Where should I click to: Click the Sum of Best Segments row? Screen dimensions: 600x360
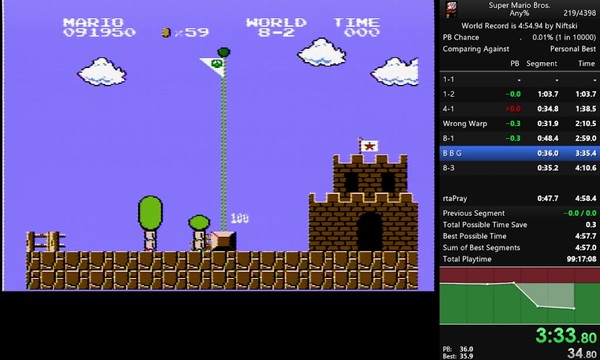(x=520, y=248)
